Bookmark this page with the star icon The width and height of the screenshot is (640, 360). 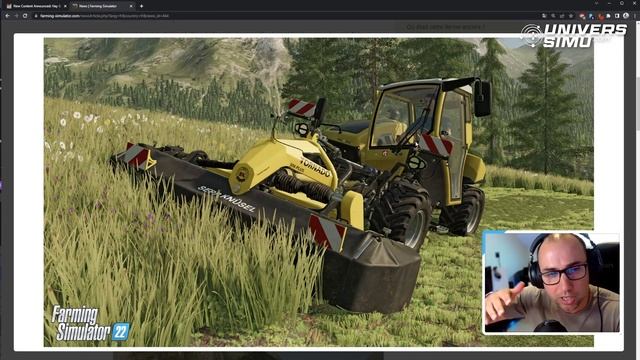tap(571, 16)
